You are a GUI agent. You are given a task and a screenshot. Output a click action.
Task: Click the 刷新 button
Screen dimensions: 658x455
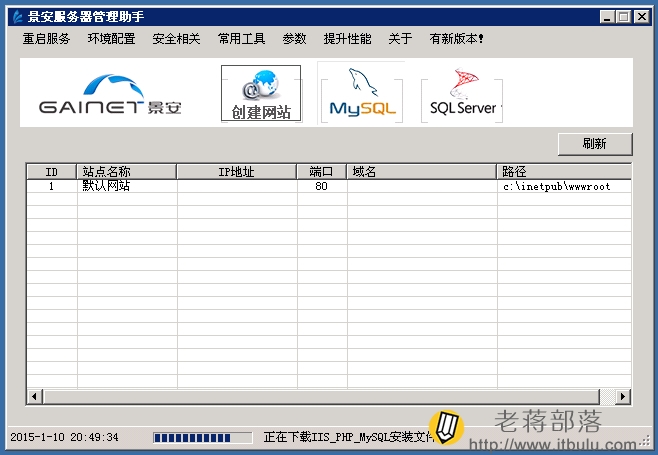pyautogui.click(x=595, y=144)
